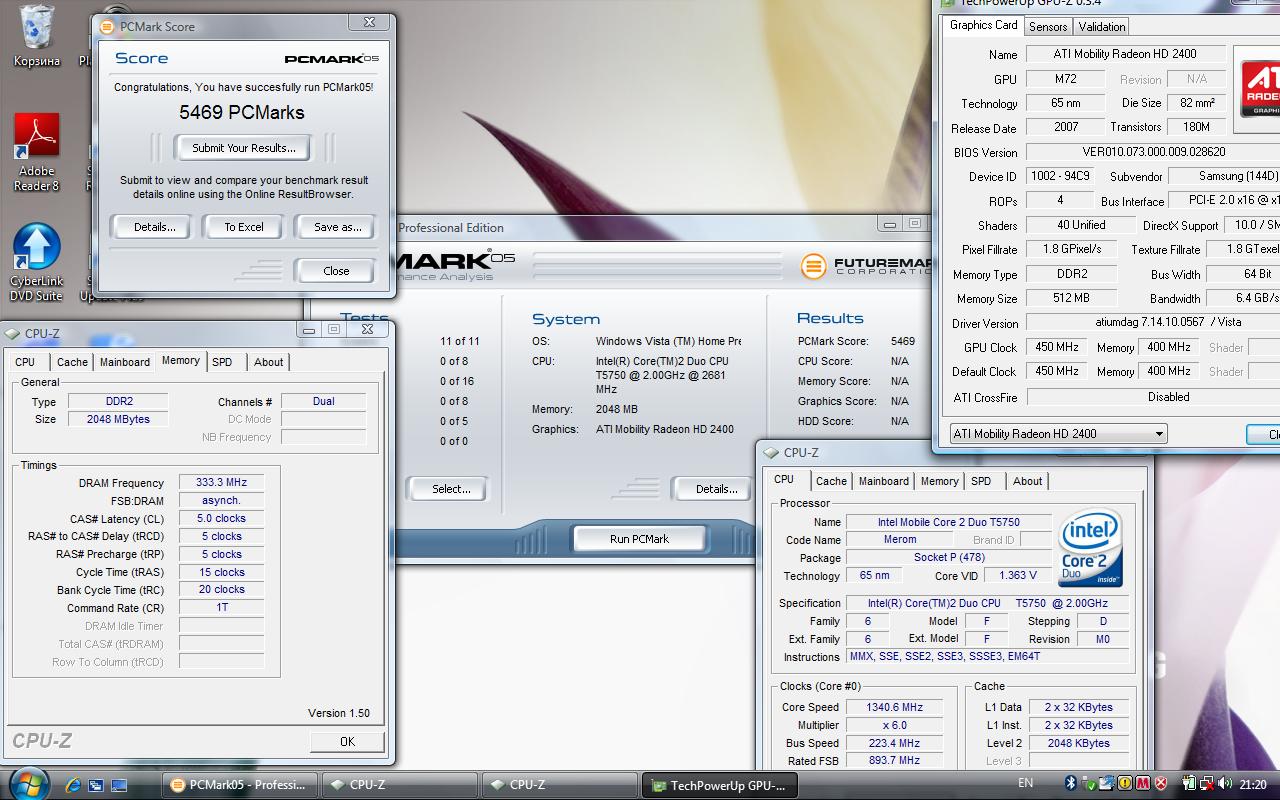Click the Driver Version atiumdag field in GPU-Z
Viewport: 1280px width, 800px height.
pyautogui.click(x=1153, y=323)
